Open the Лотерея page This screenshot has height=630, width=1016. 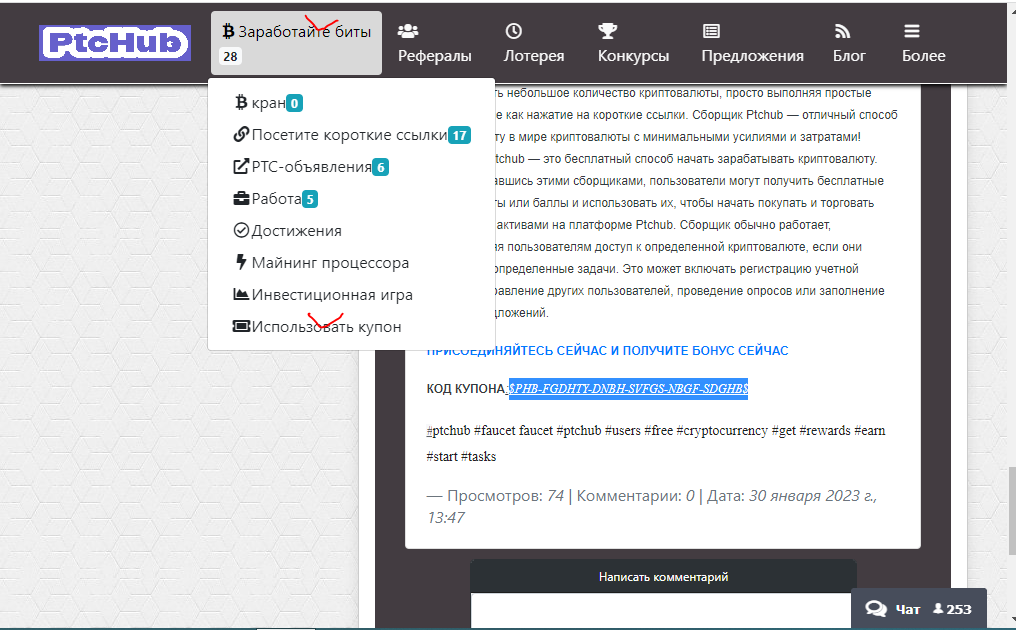coord(534,43)
